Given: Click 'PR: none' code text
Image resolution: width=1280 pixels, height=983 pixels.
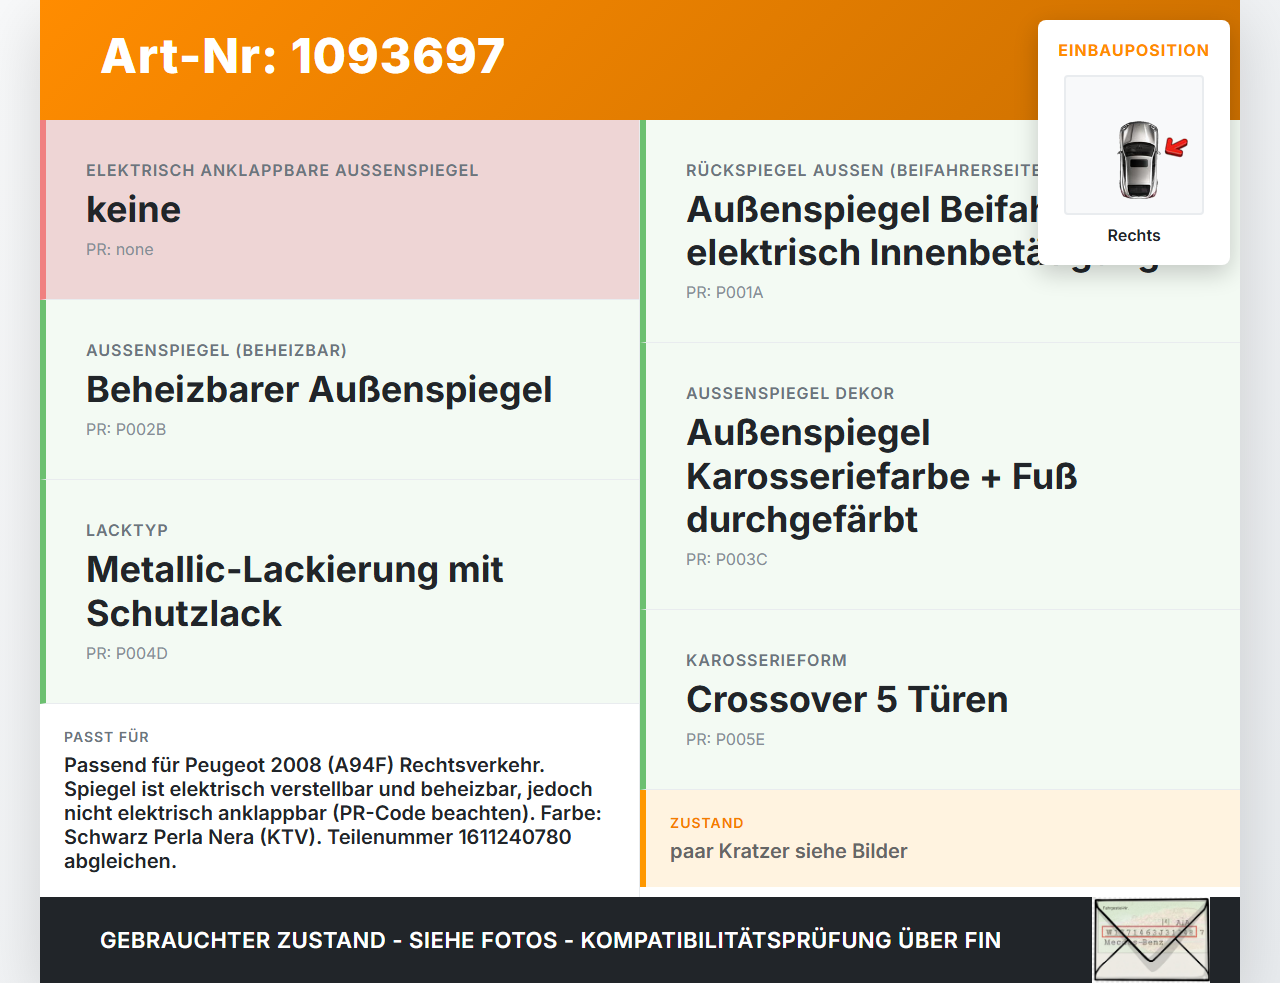Looking at the screenshot, I should pos(120,249).
